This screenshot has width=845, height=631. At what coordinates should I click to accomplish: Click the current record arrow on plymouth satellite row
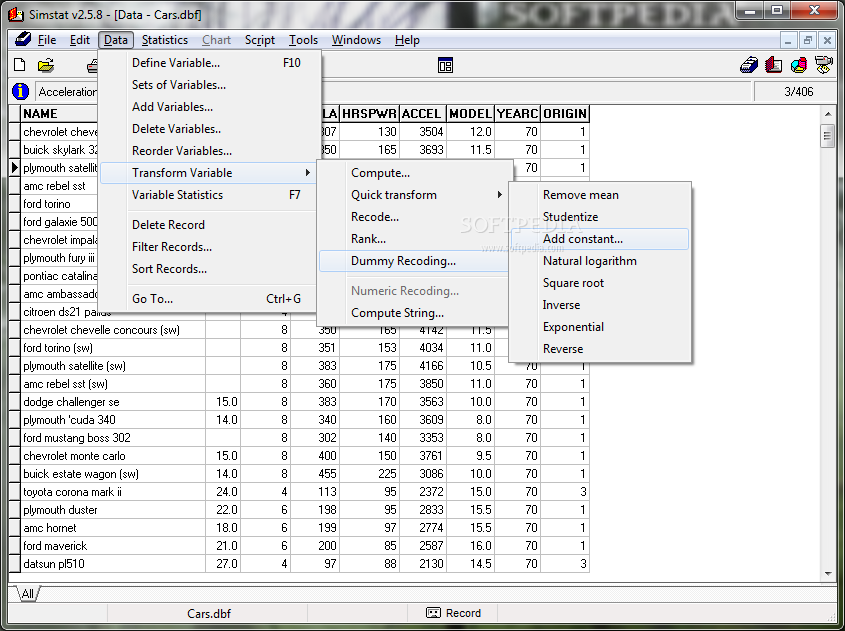click(x=15, y=168)
